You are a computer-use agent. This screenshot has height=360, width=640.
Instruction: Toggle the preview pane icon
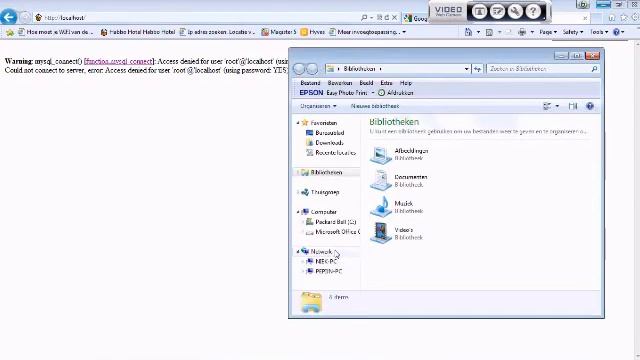tap(573, 106)
